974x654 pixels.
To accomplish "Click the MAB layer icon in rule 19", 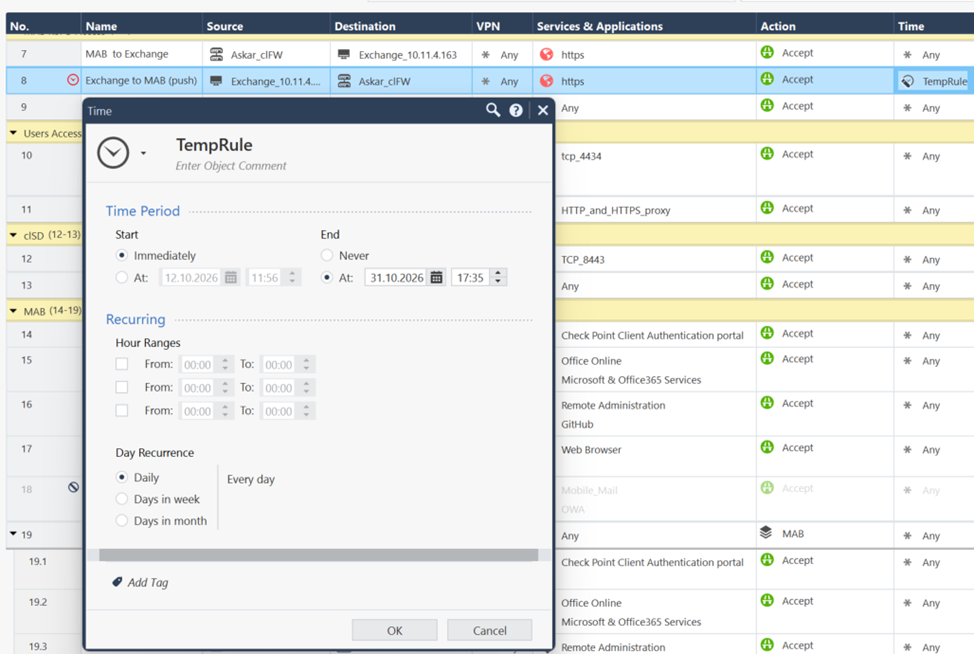I will pos(766,533).
